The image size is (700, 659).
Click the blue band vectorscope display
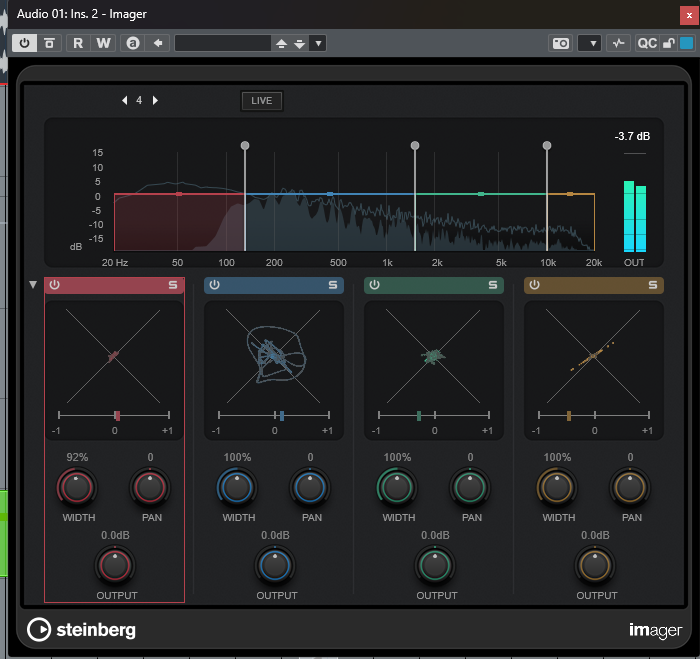(274, 356)
